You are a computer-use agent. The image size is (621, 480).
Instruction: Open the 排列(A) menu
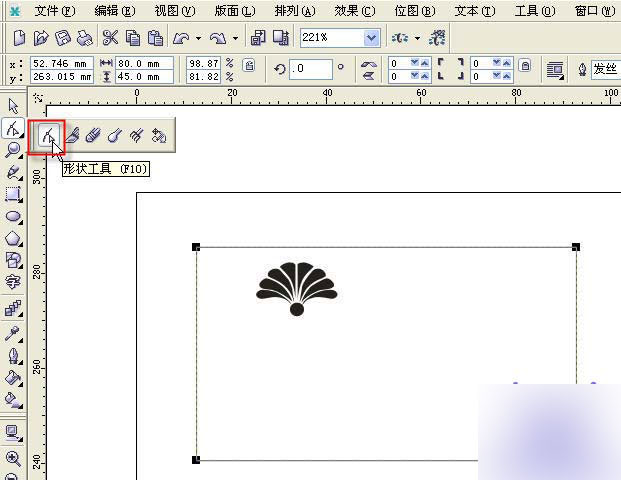tap(295, 11)
